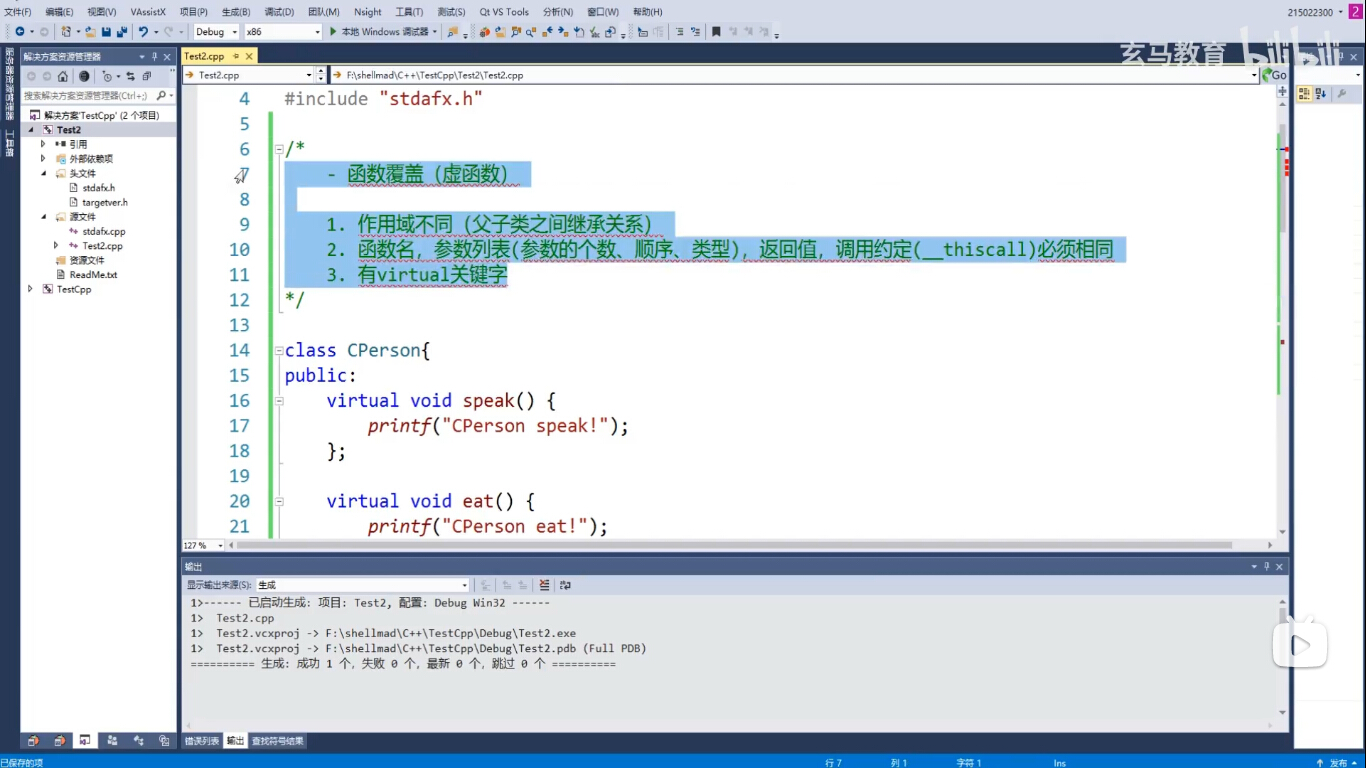Switch to the 错误列表 tab
This screenshot has height=768, width=1366.
(201, 741)
